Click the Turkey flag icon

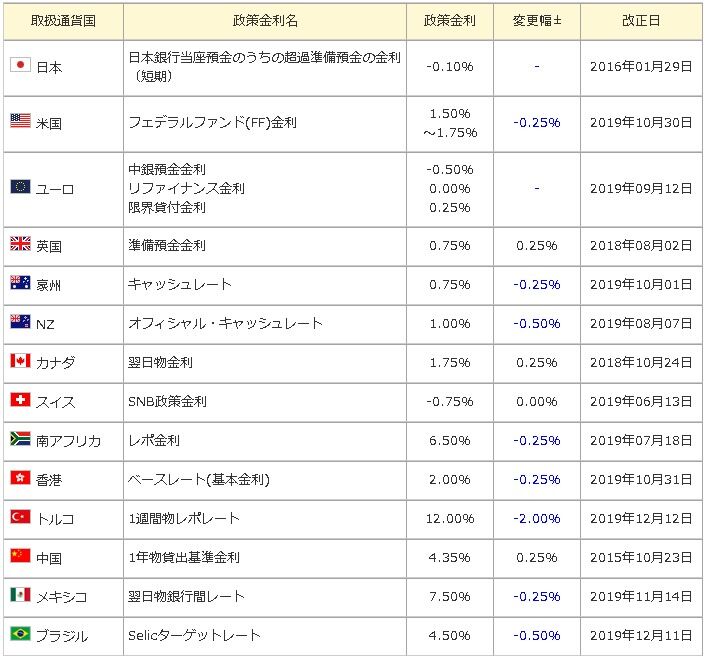click(x=20, y=517)
